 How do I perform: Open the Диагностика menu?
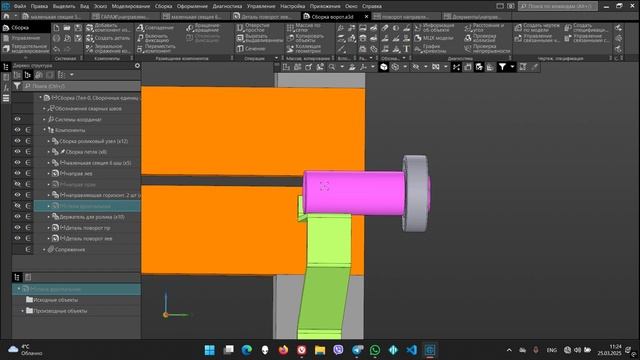click(x=227, y=6)
